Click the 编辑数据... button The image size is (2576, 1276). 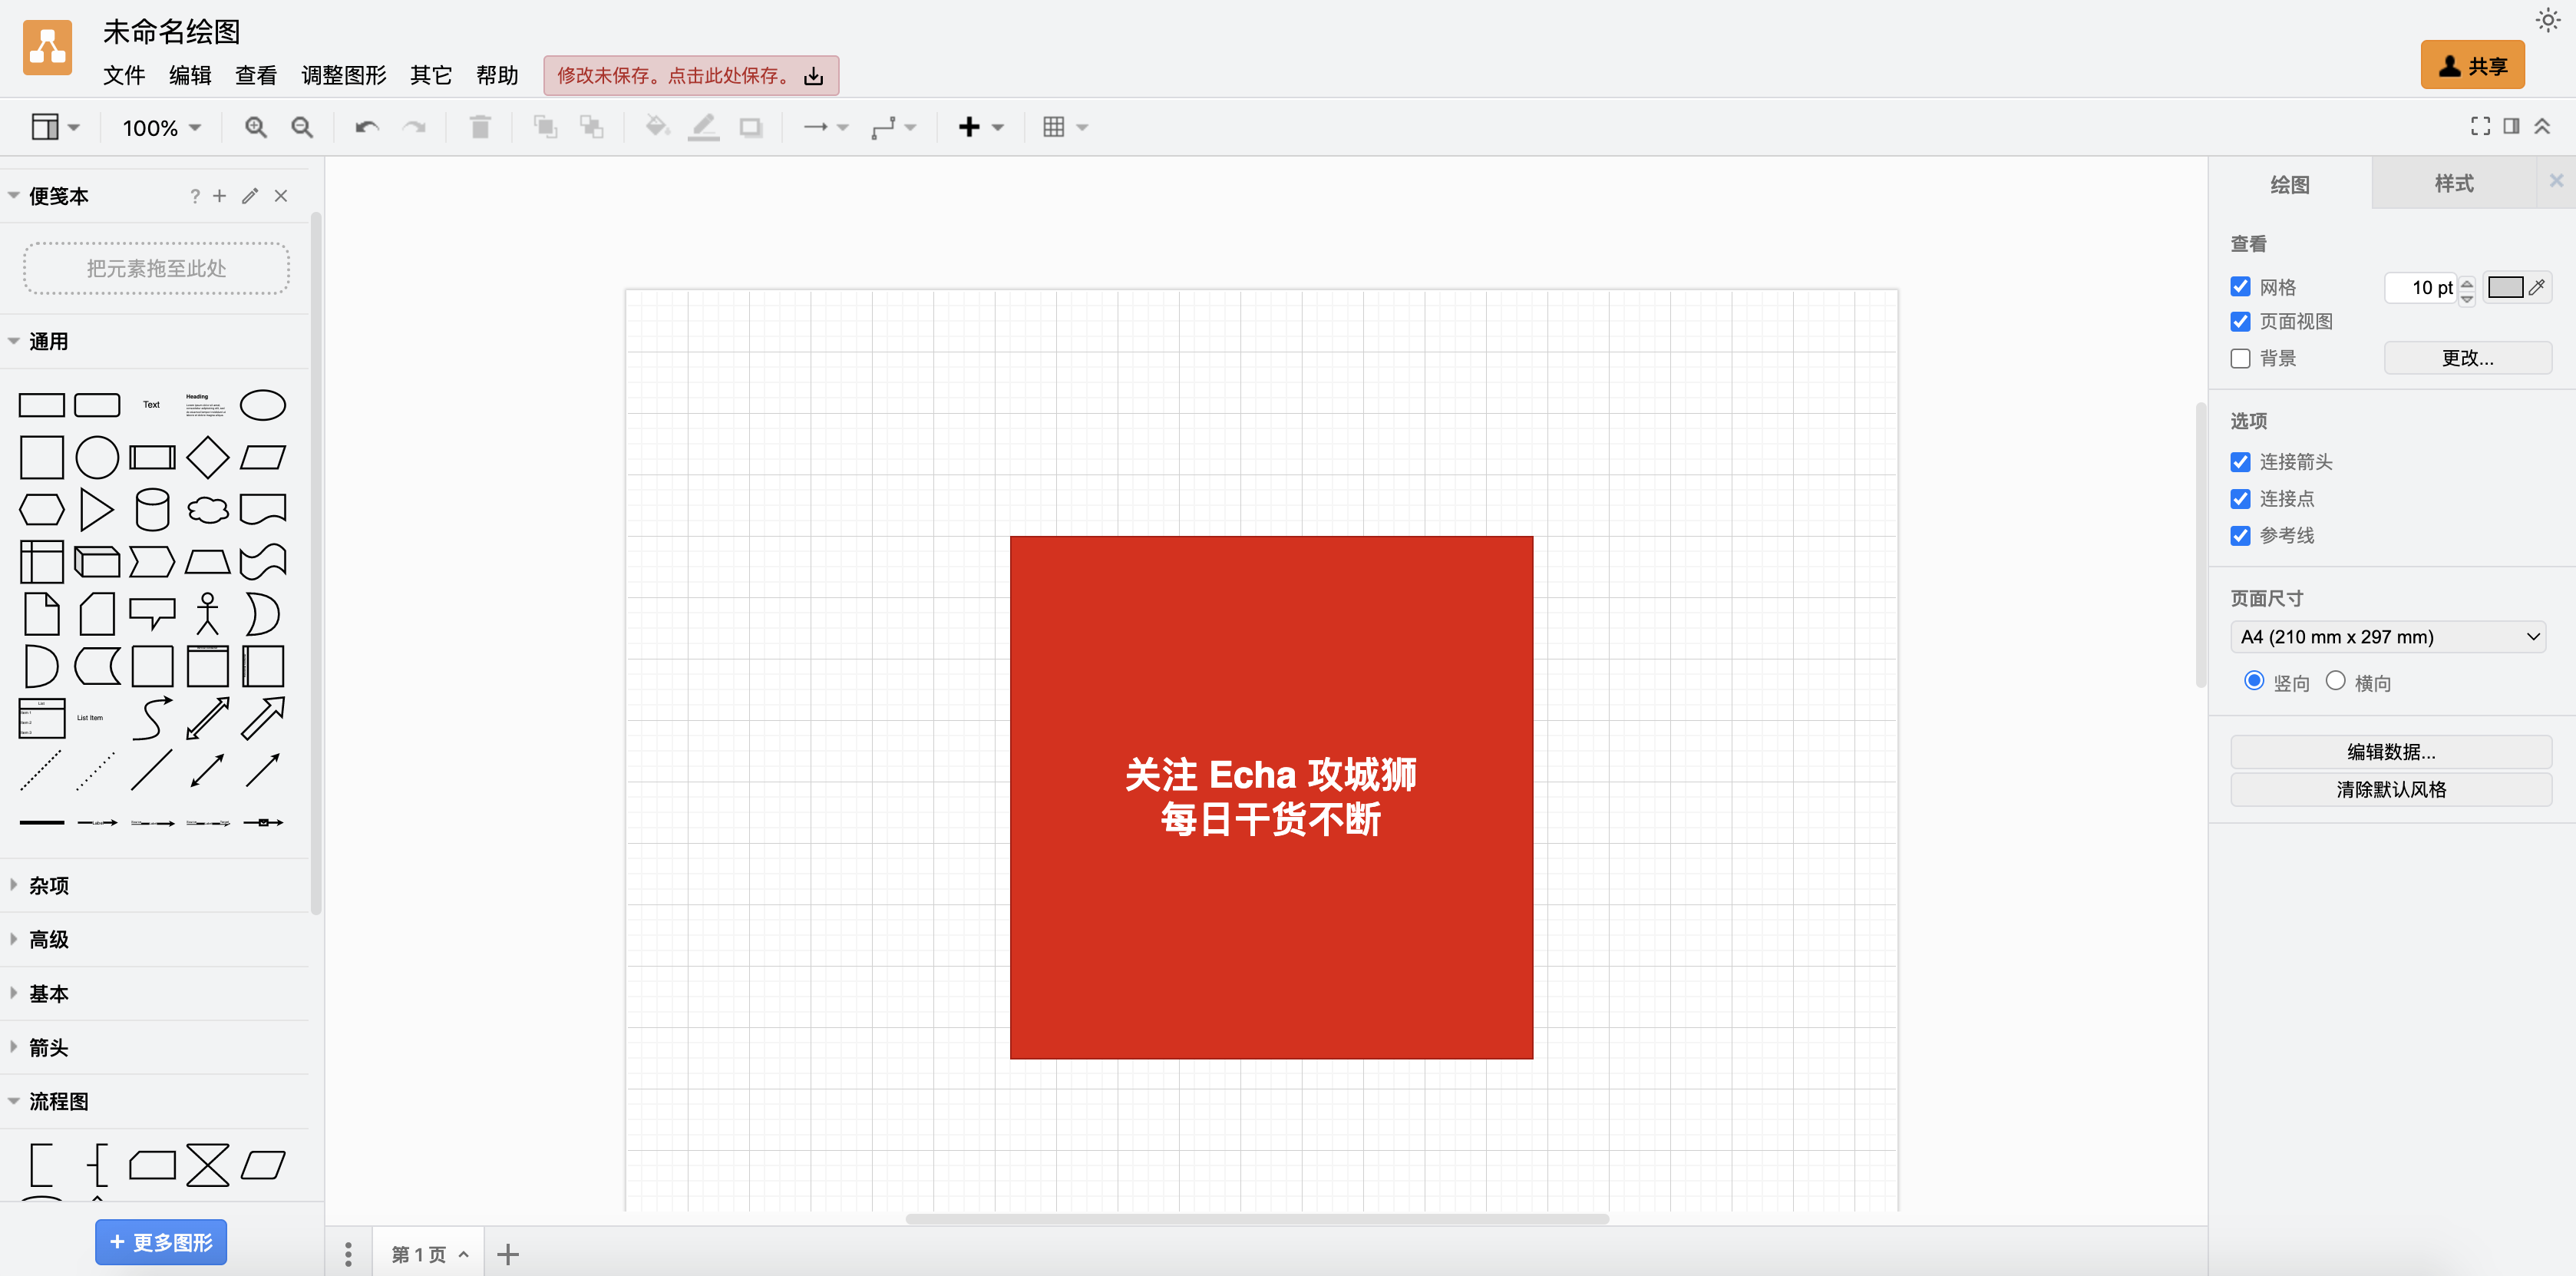coord(2391,752)
